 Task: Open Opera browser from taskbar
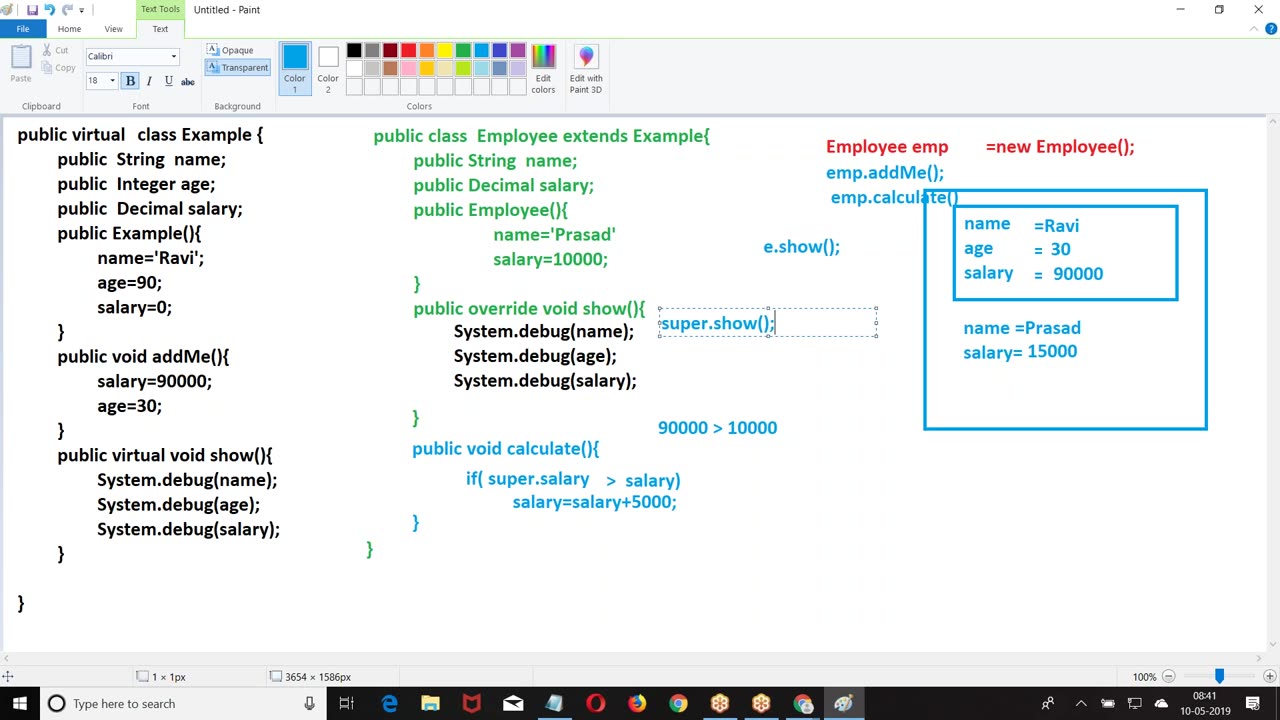595,704
